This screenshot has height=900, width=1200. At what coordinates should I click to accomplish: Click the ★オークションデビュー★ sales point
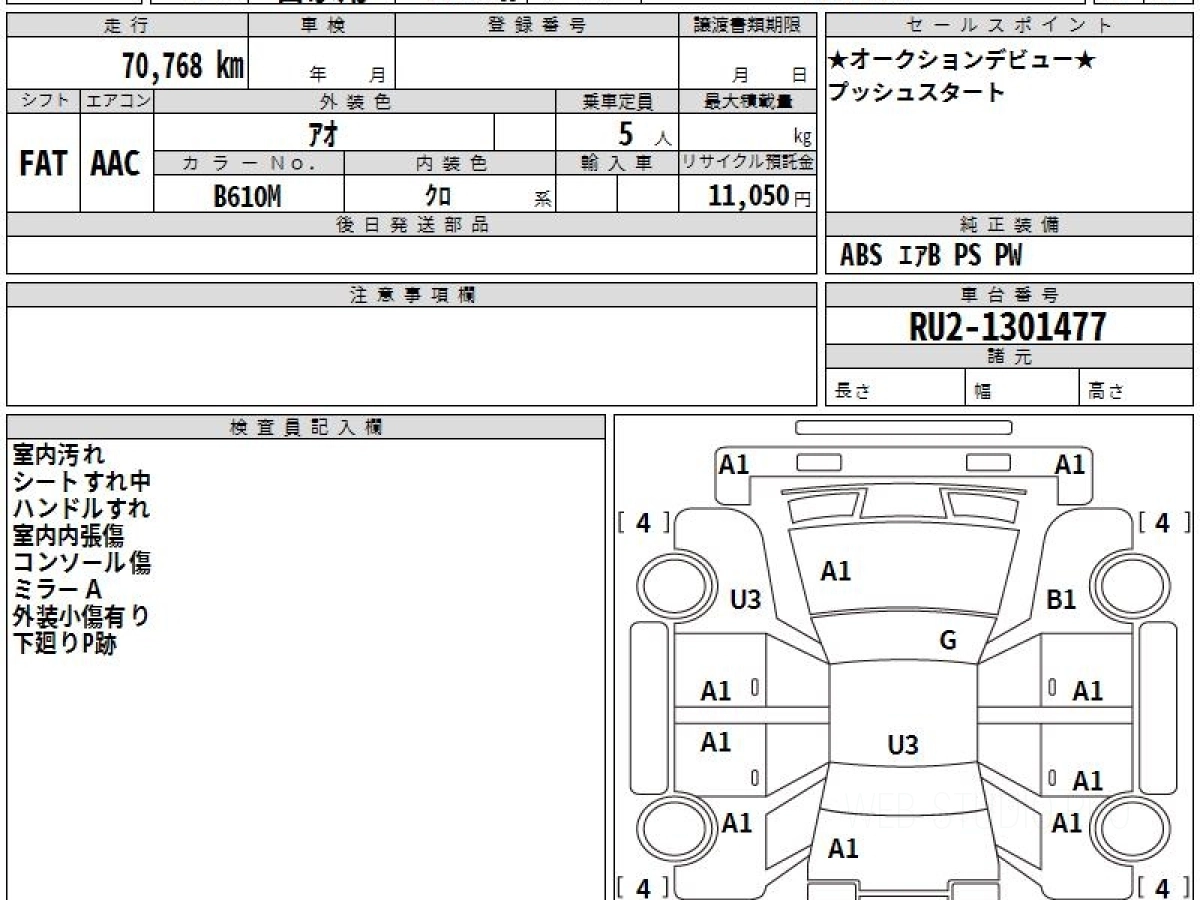[x=962, y=62]
